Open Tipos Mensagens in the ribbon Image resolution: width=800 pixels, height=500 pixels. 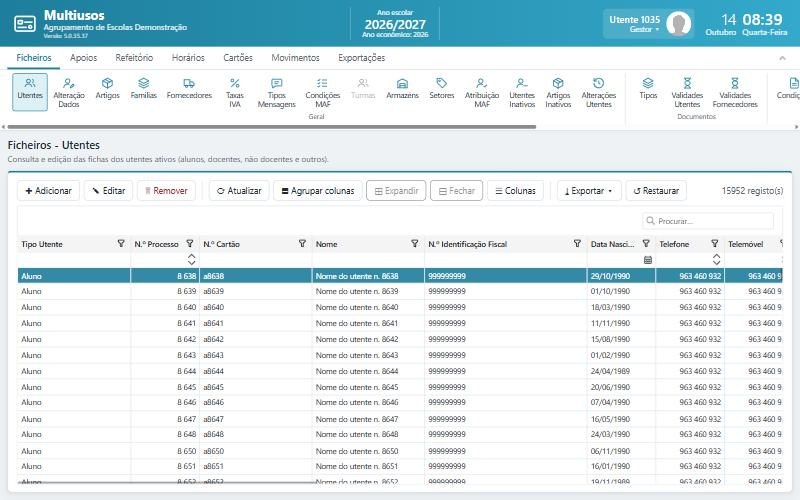point(277,92)
